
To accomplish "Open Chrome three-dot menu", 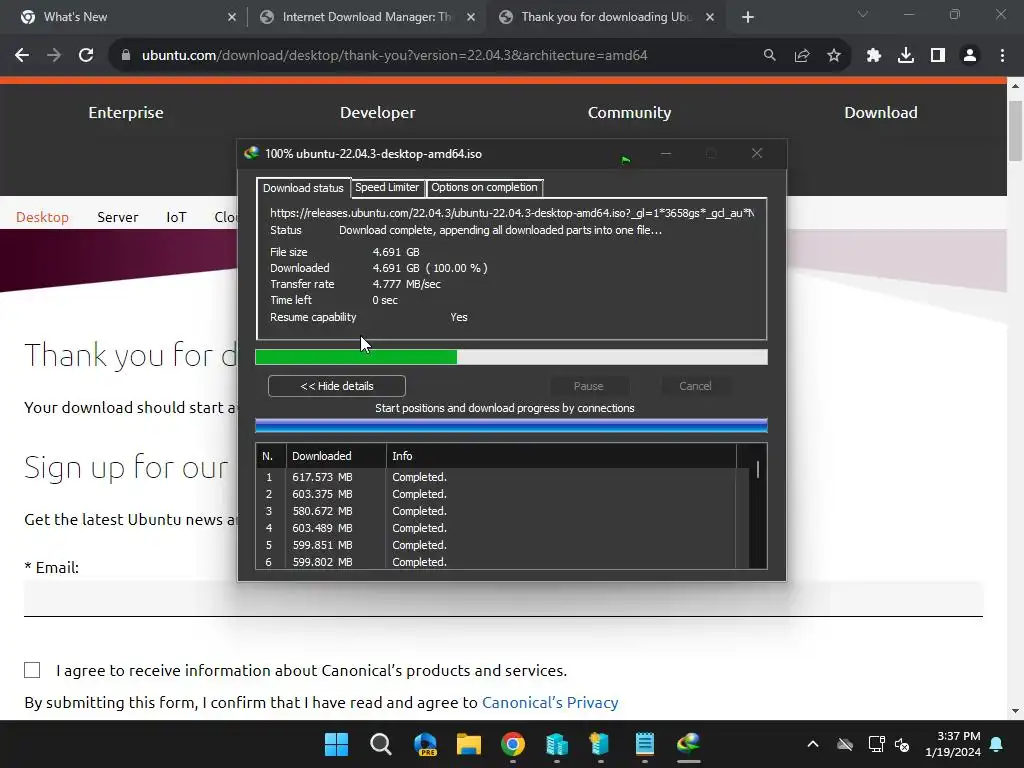I will click(1002, 56).
